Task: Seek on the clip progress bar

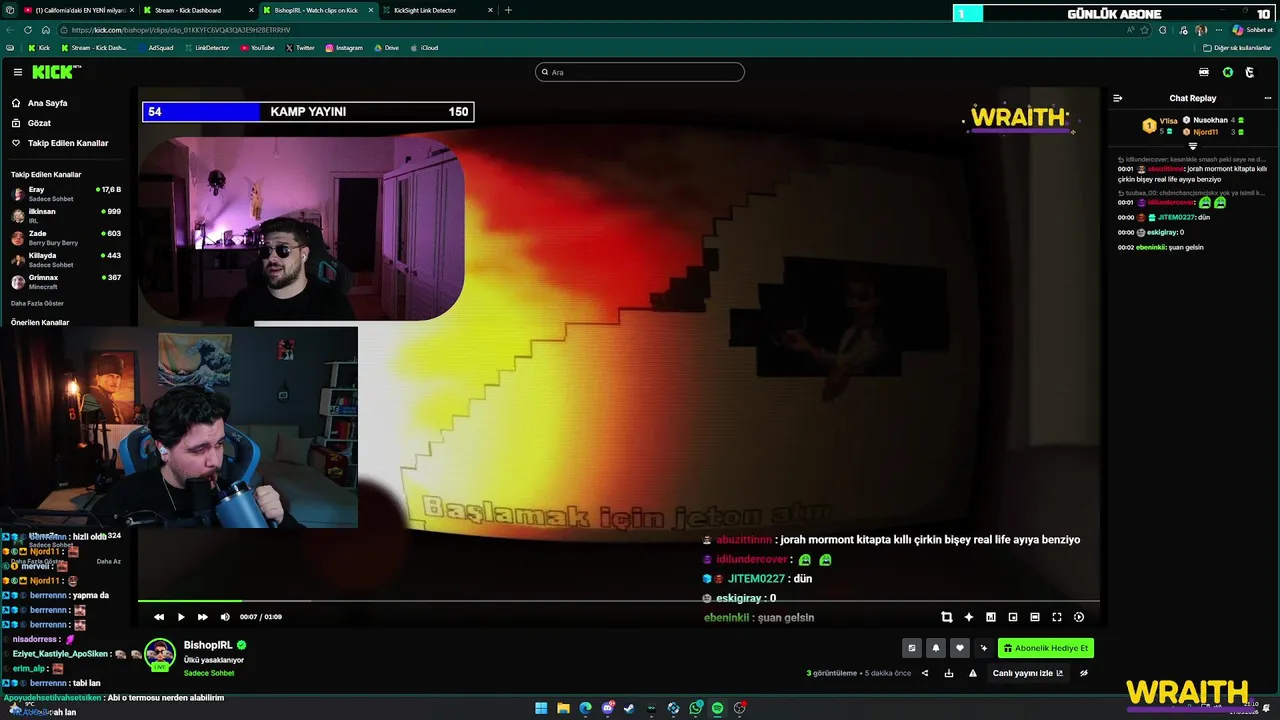Action: pos(618,601)
